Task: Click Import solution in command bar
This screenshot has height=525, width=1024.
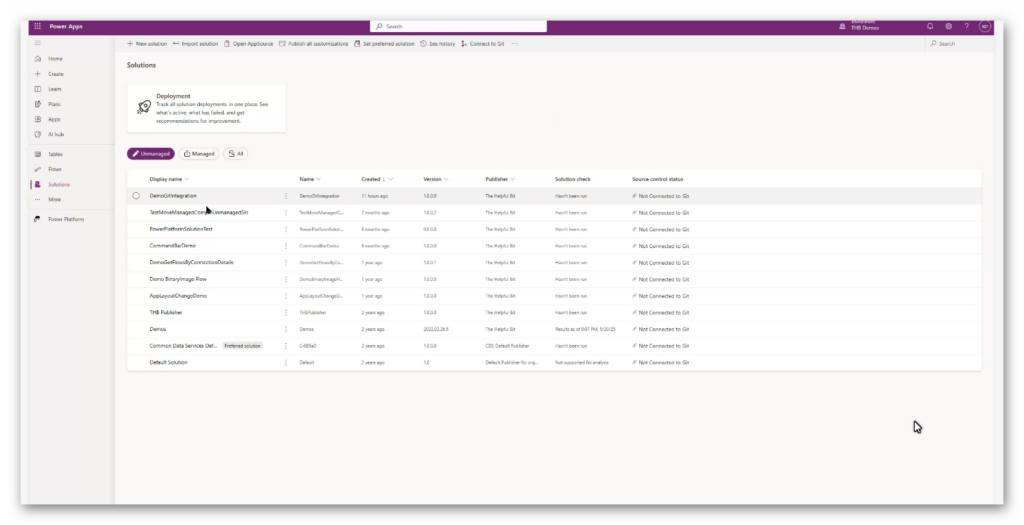Action: [x=195, y=44]
